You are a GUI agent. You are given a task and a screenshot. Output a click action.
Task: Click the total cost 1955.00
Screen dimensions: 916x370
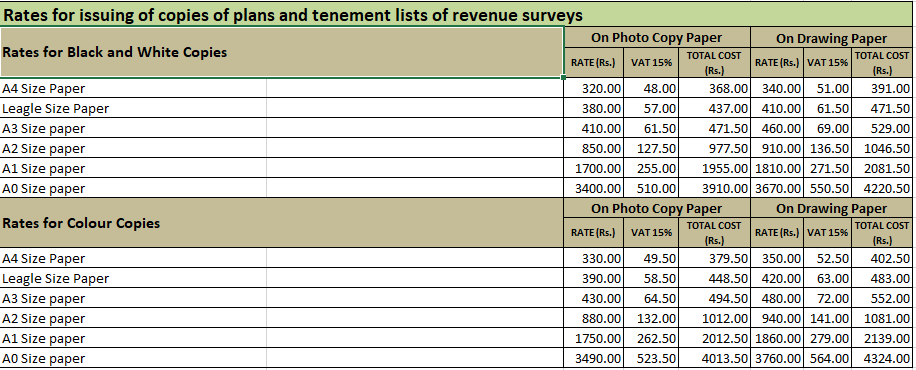click(714, 168)
